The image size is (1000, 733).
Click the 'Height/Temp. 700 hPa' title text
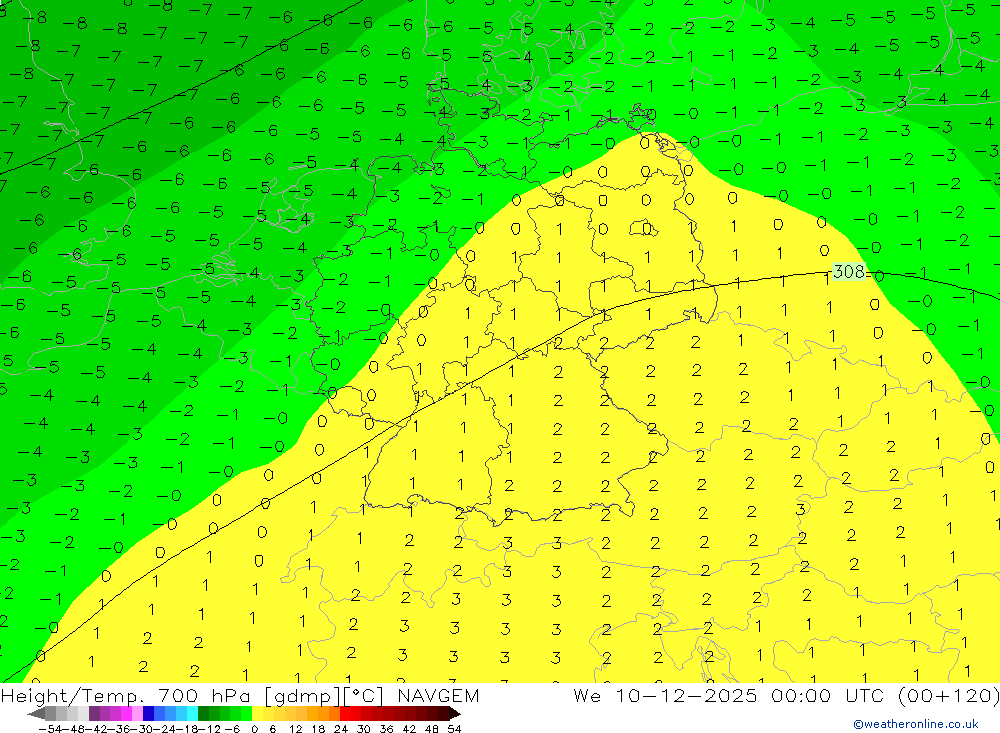(126, 695)
